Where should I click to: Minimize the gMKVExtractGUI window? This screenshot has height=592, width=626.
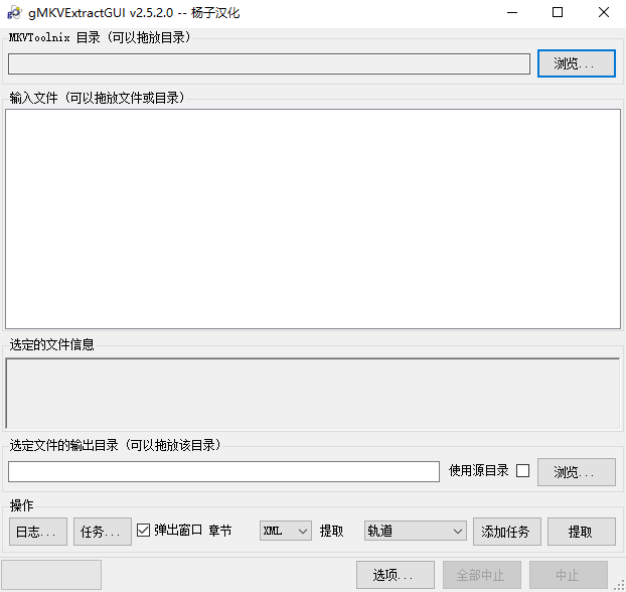tap(510, 13)
